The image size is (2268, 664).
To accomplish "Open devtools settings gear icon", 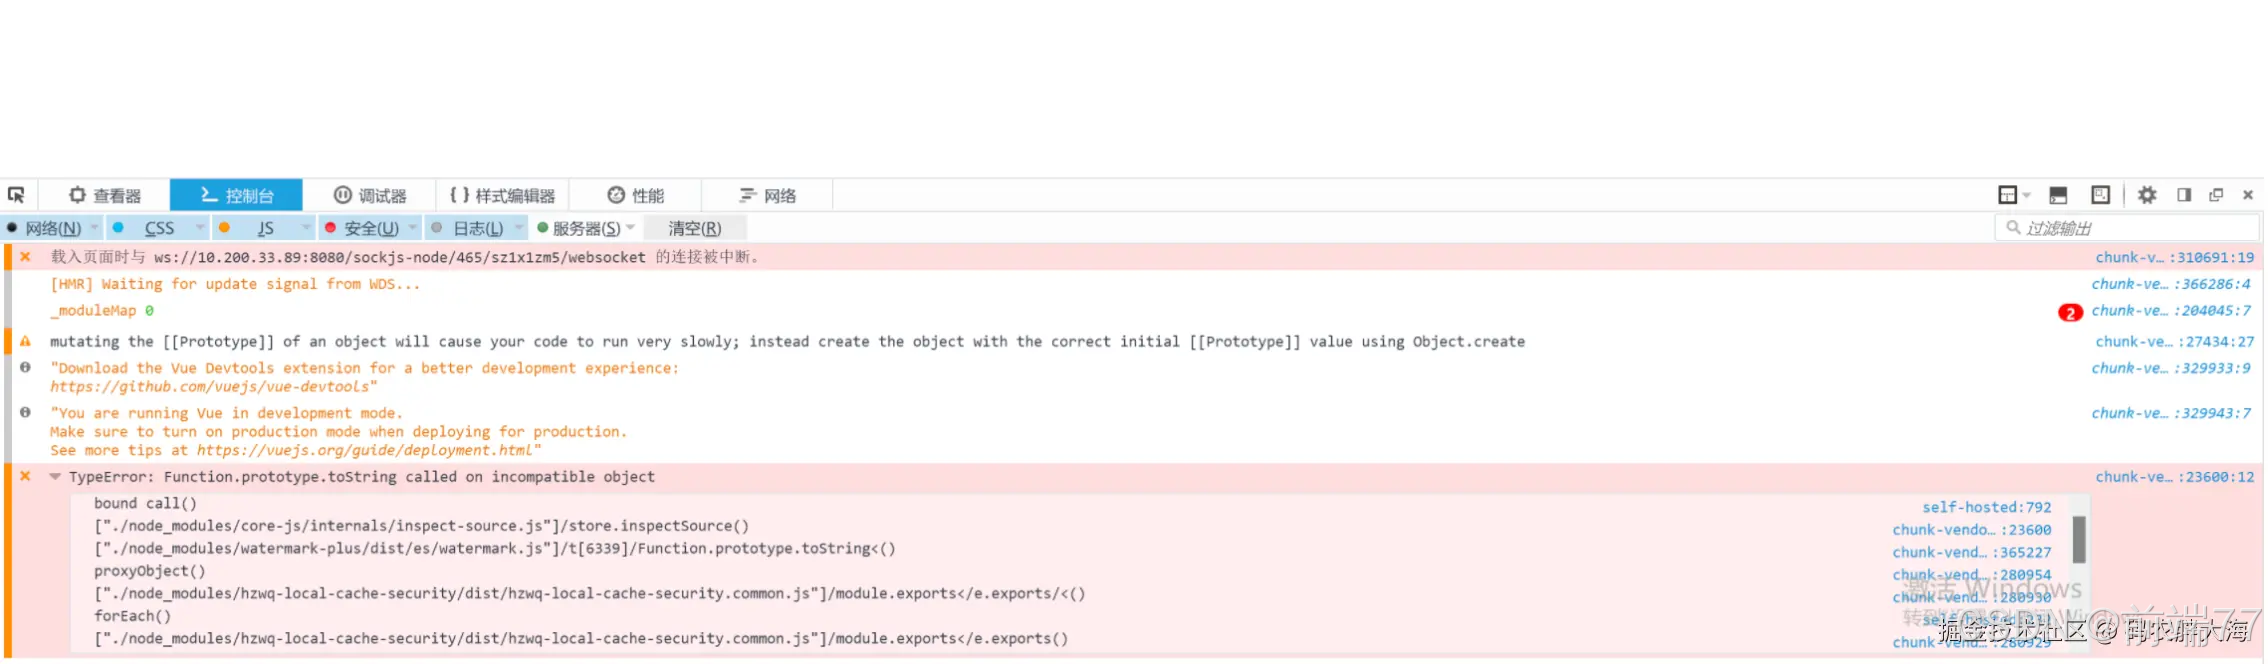I will pyautogui.click(x=2147, y=195).
